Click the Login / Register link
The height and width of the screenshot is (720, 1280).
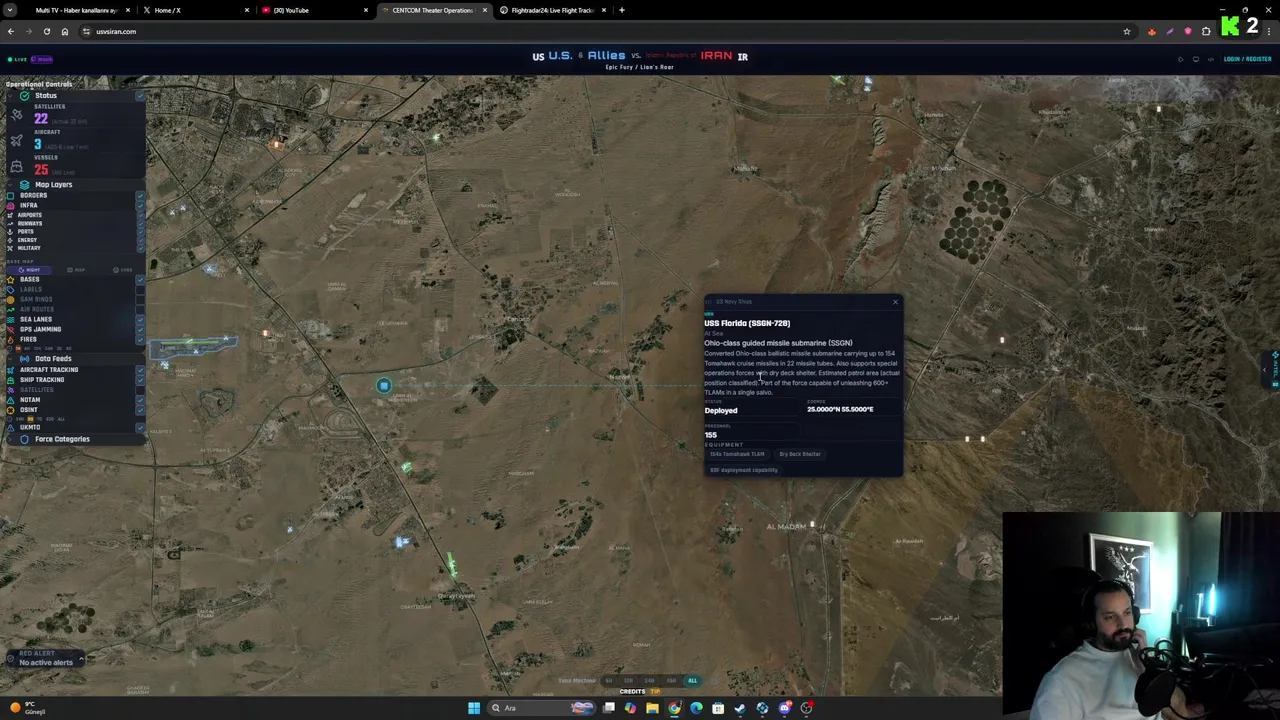point(1247,59)
